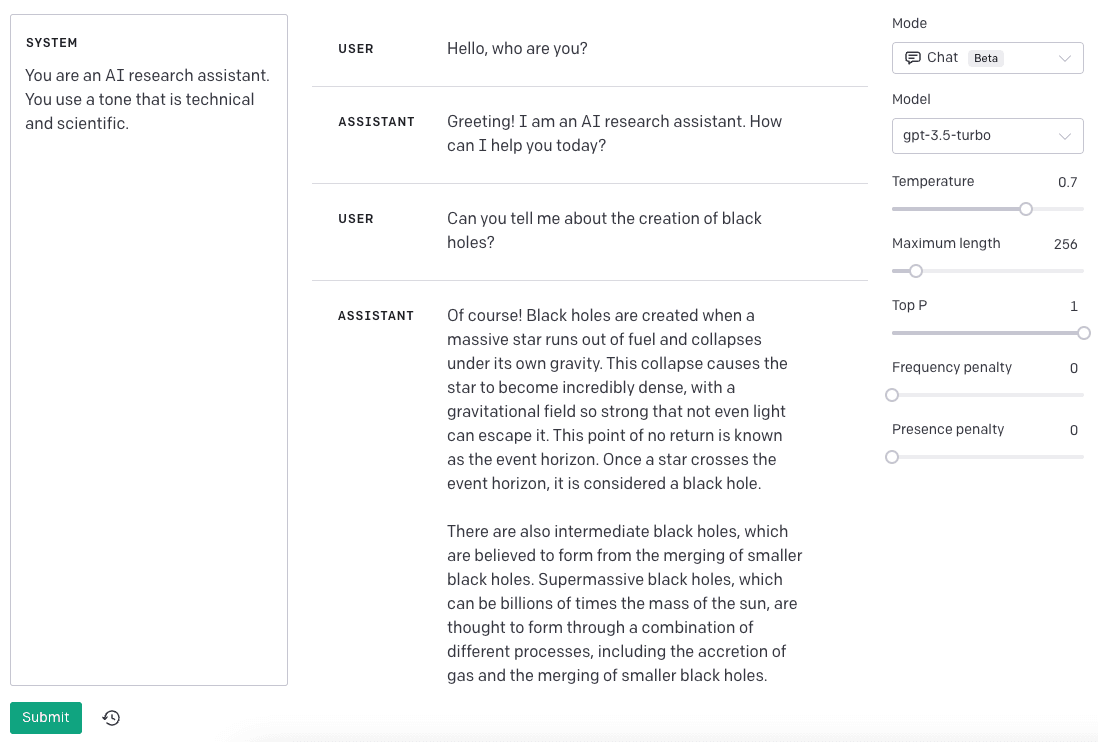Click the Maximum length slider handle
This screenshot has height=742, width=1098.
(x=916, y=271)
